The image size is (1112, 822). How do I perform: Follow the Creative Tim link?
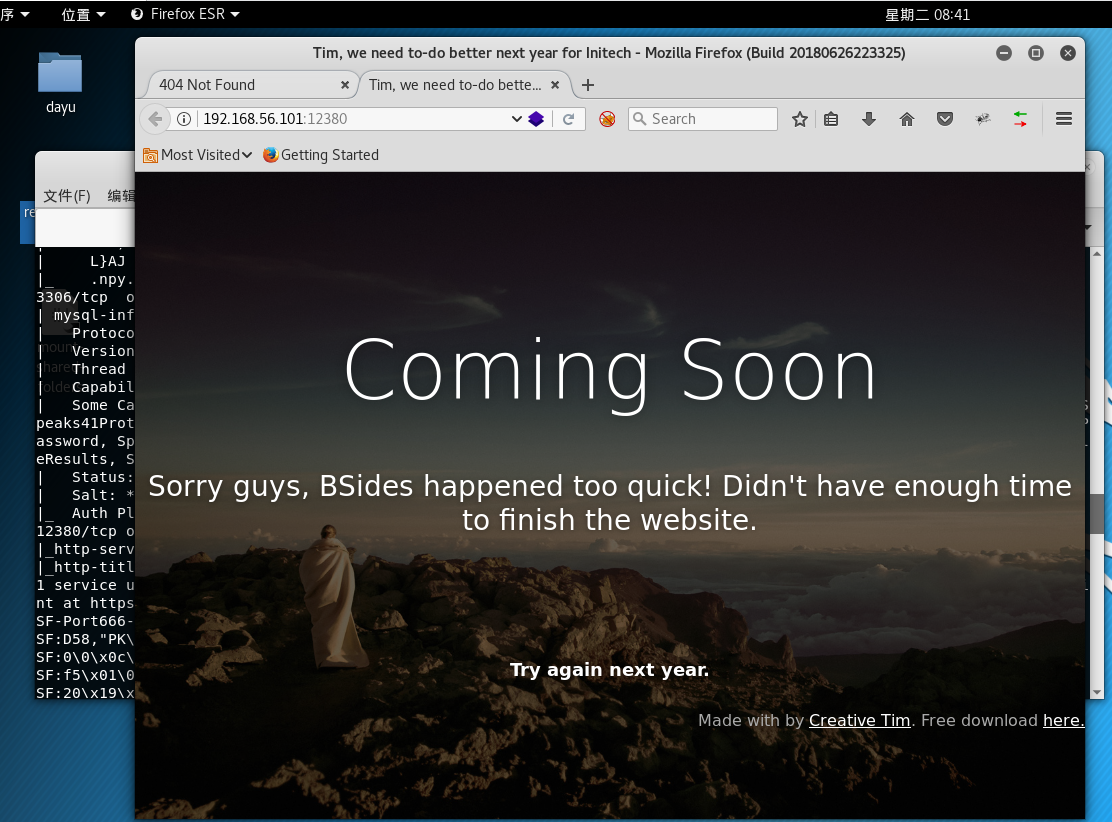click(x=860, y=721)
